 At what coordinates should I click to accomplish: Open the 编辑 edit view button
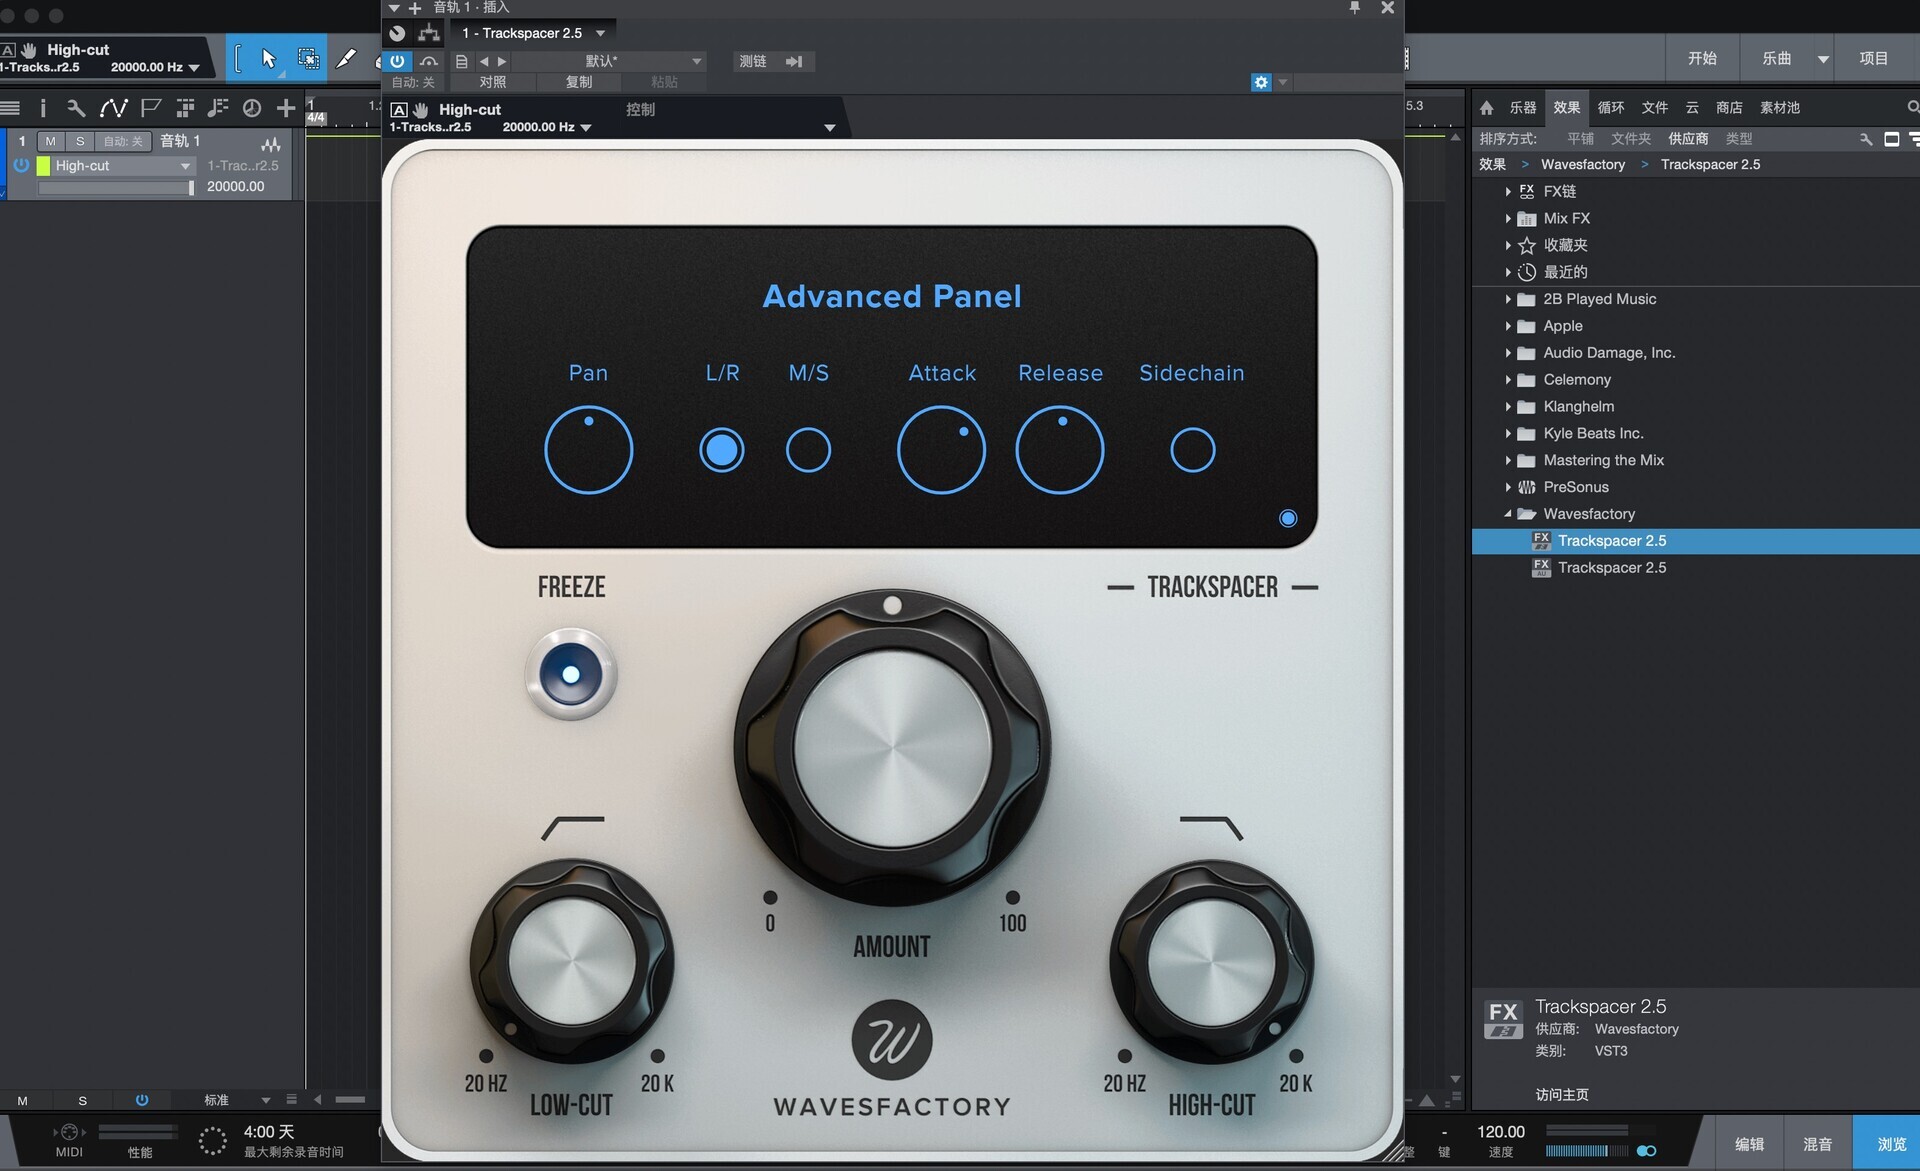tap(1749, 1144)
